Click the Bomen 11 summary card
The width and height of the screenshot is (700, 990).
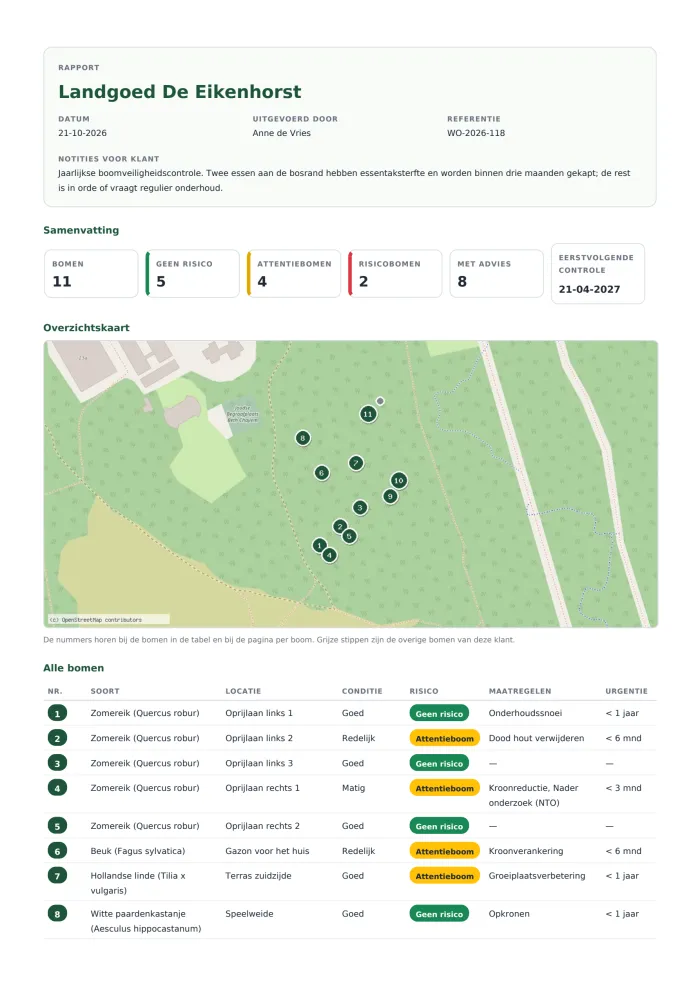pos(91,273)
